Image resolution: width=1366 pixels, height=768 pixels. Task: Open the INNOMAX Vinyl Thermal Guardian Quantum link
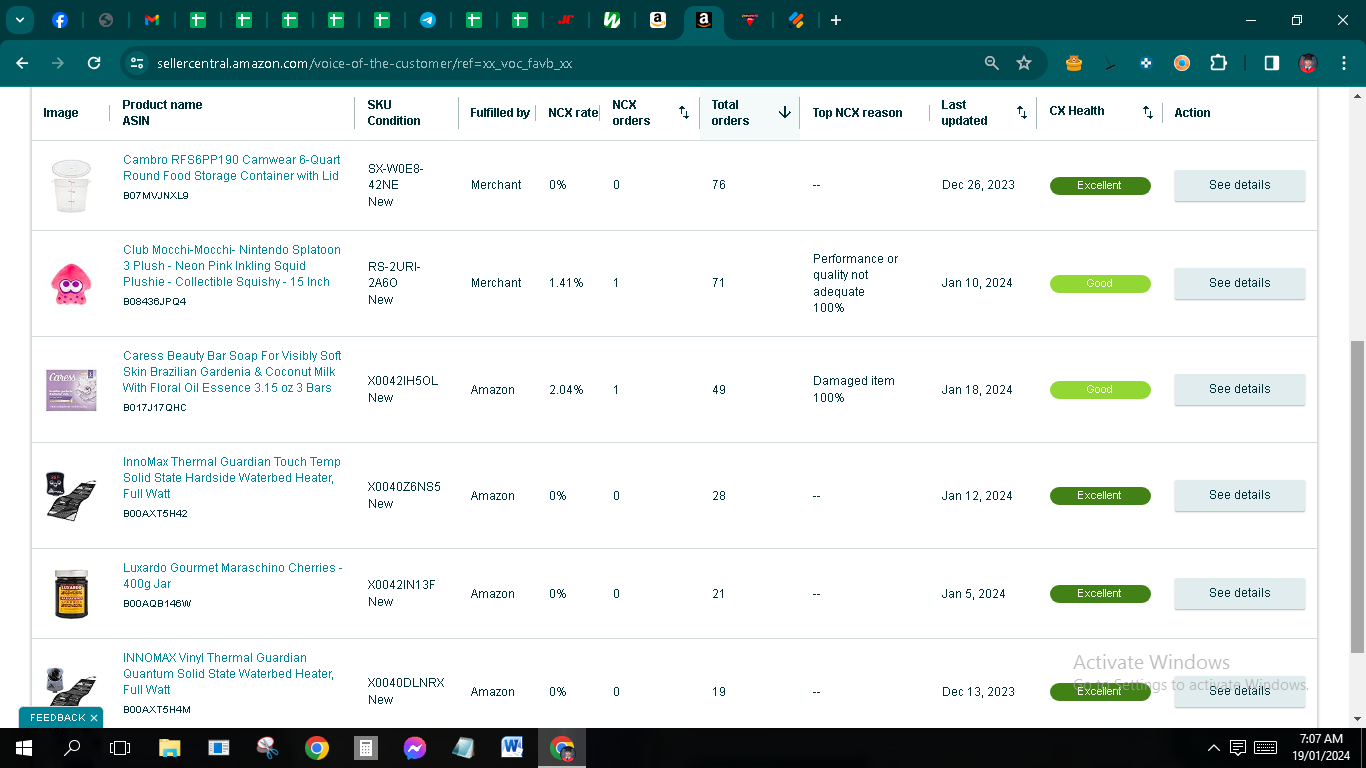click(x=228, y=674)
